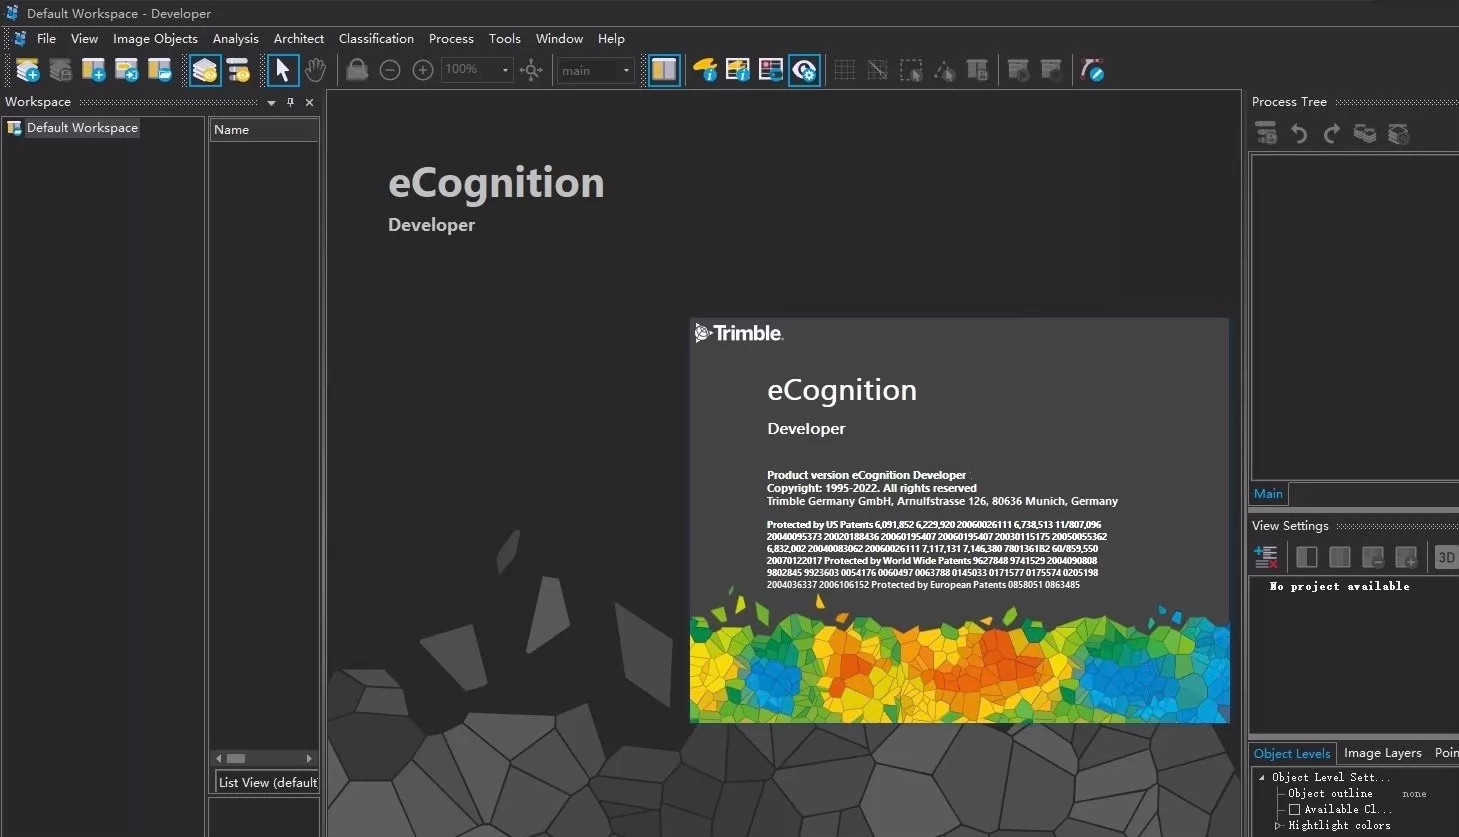Click the workspace list horizontal scrollbar thumb
Viewport: 1459px width, 837px height.
[236, 758]
